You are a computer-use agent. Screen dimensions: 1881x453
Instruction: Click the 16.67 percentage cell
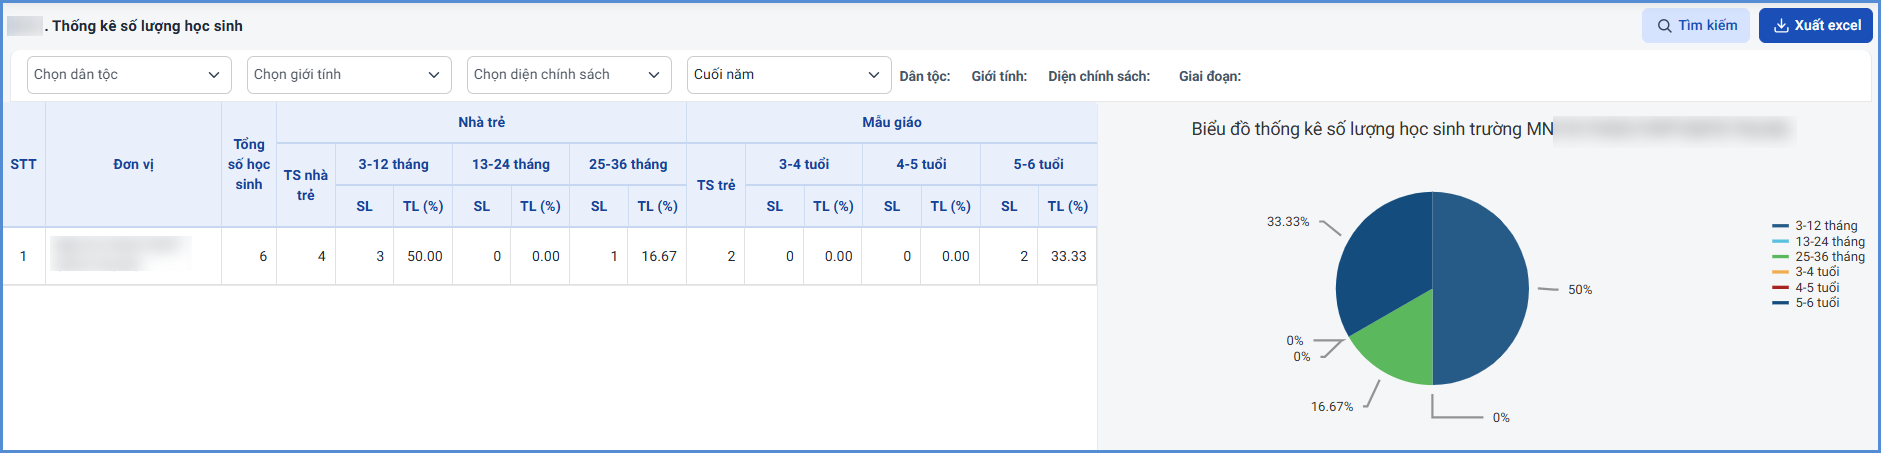point(658,256)
